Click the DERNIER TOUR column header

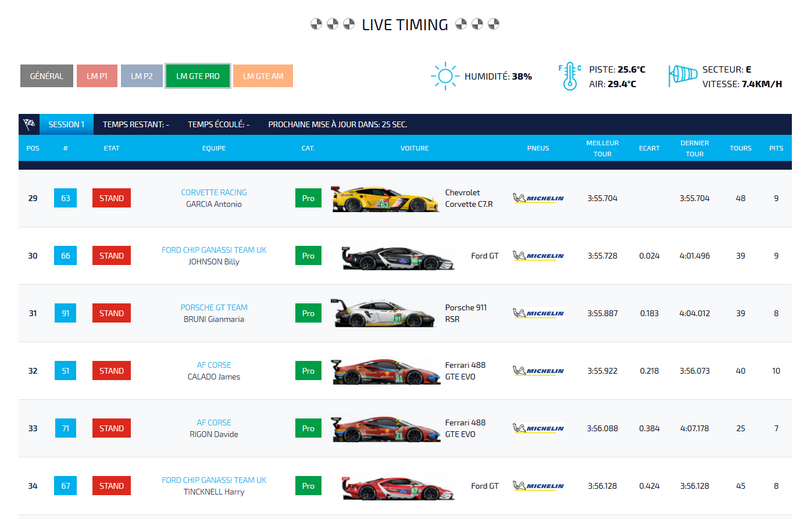click(694, 149)
